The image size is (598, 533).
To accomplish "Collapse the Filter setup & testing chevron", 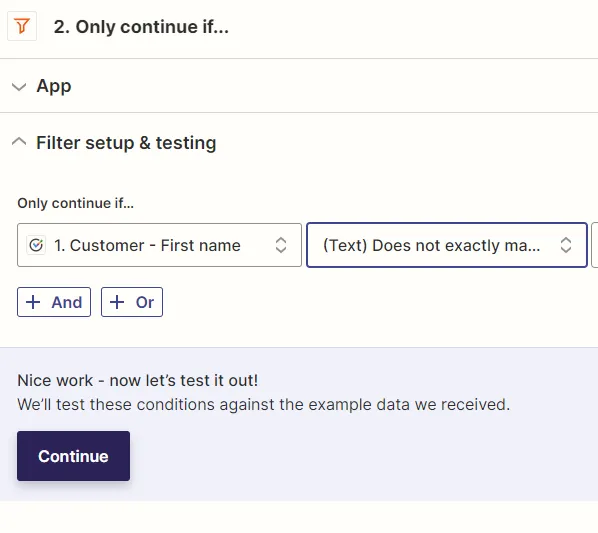I will [19, 142].
